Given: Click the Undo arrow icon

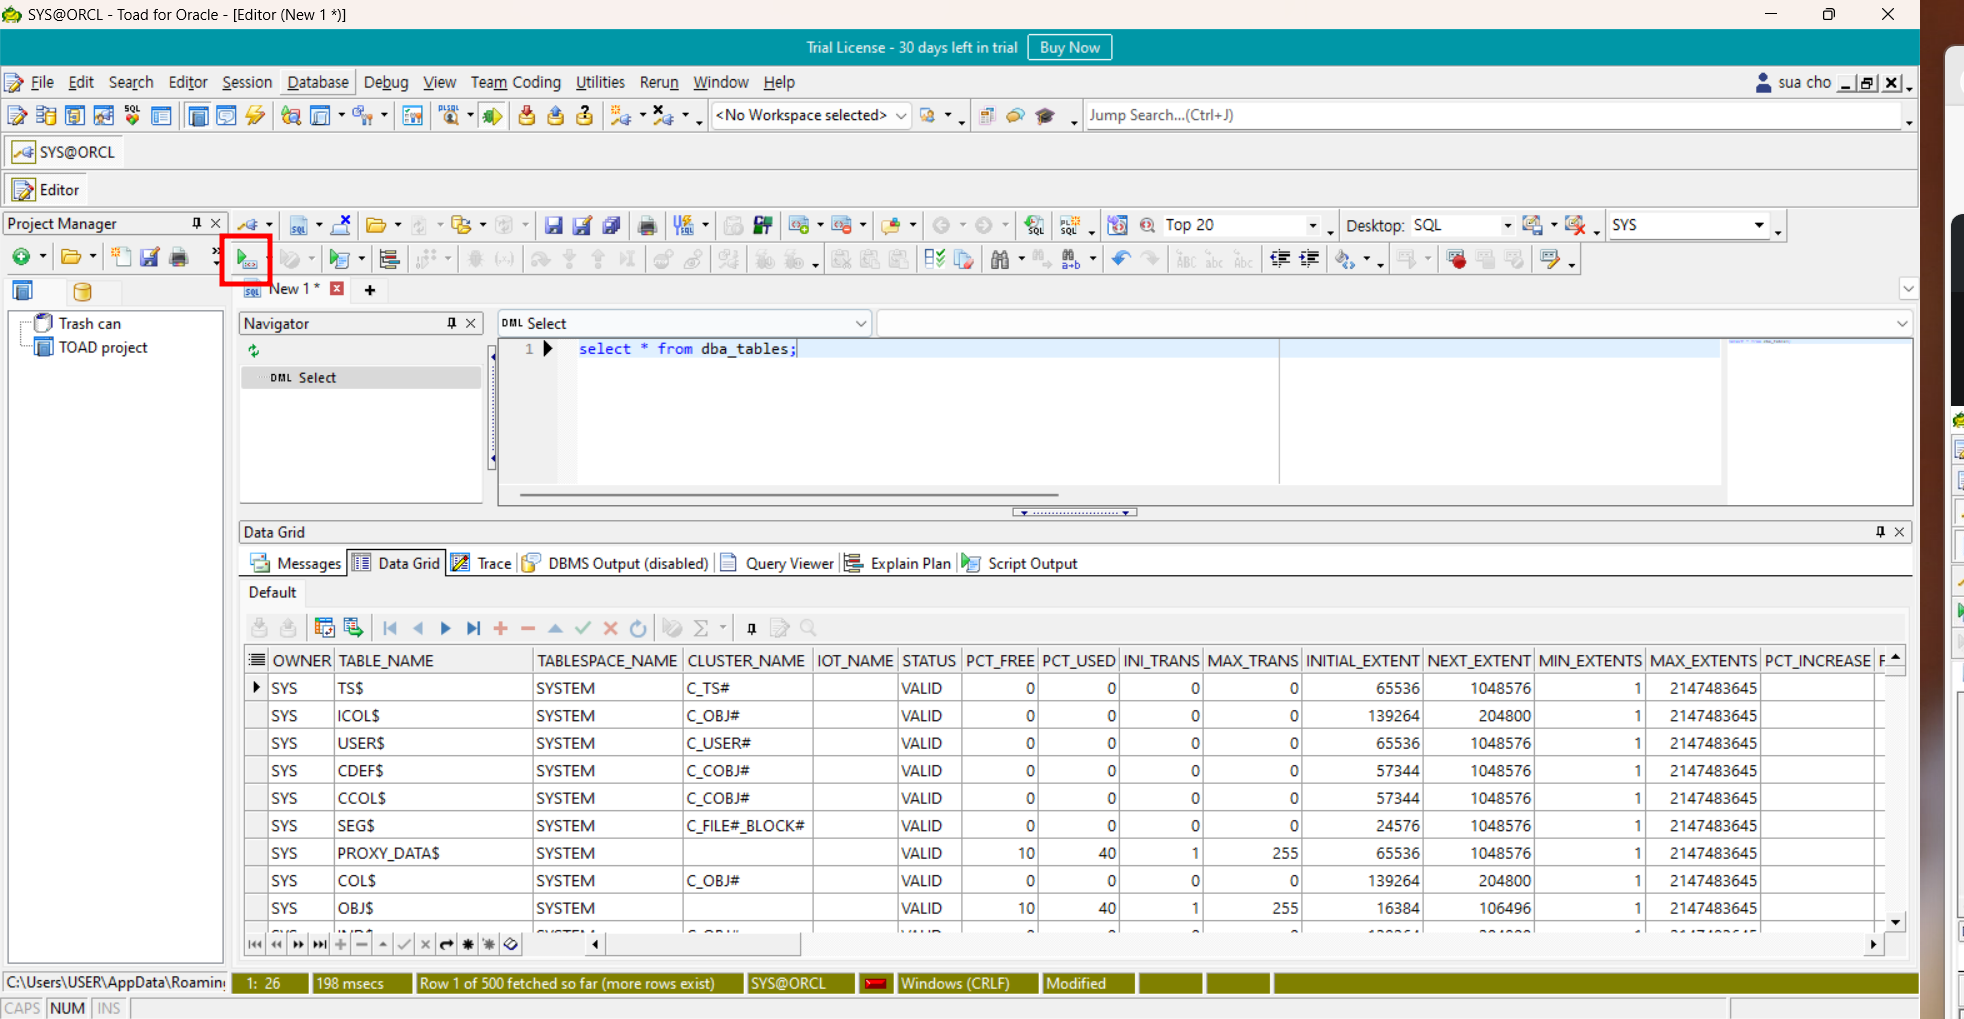Looking at the screenshot, I should 1121,260.
